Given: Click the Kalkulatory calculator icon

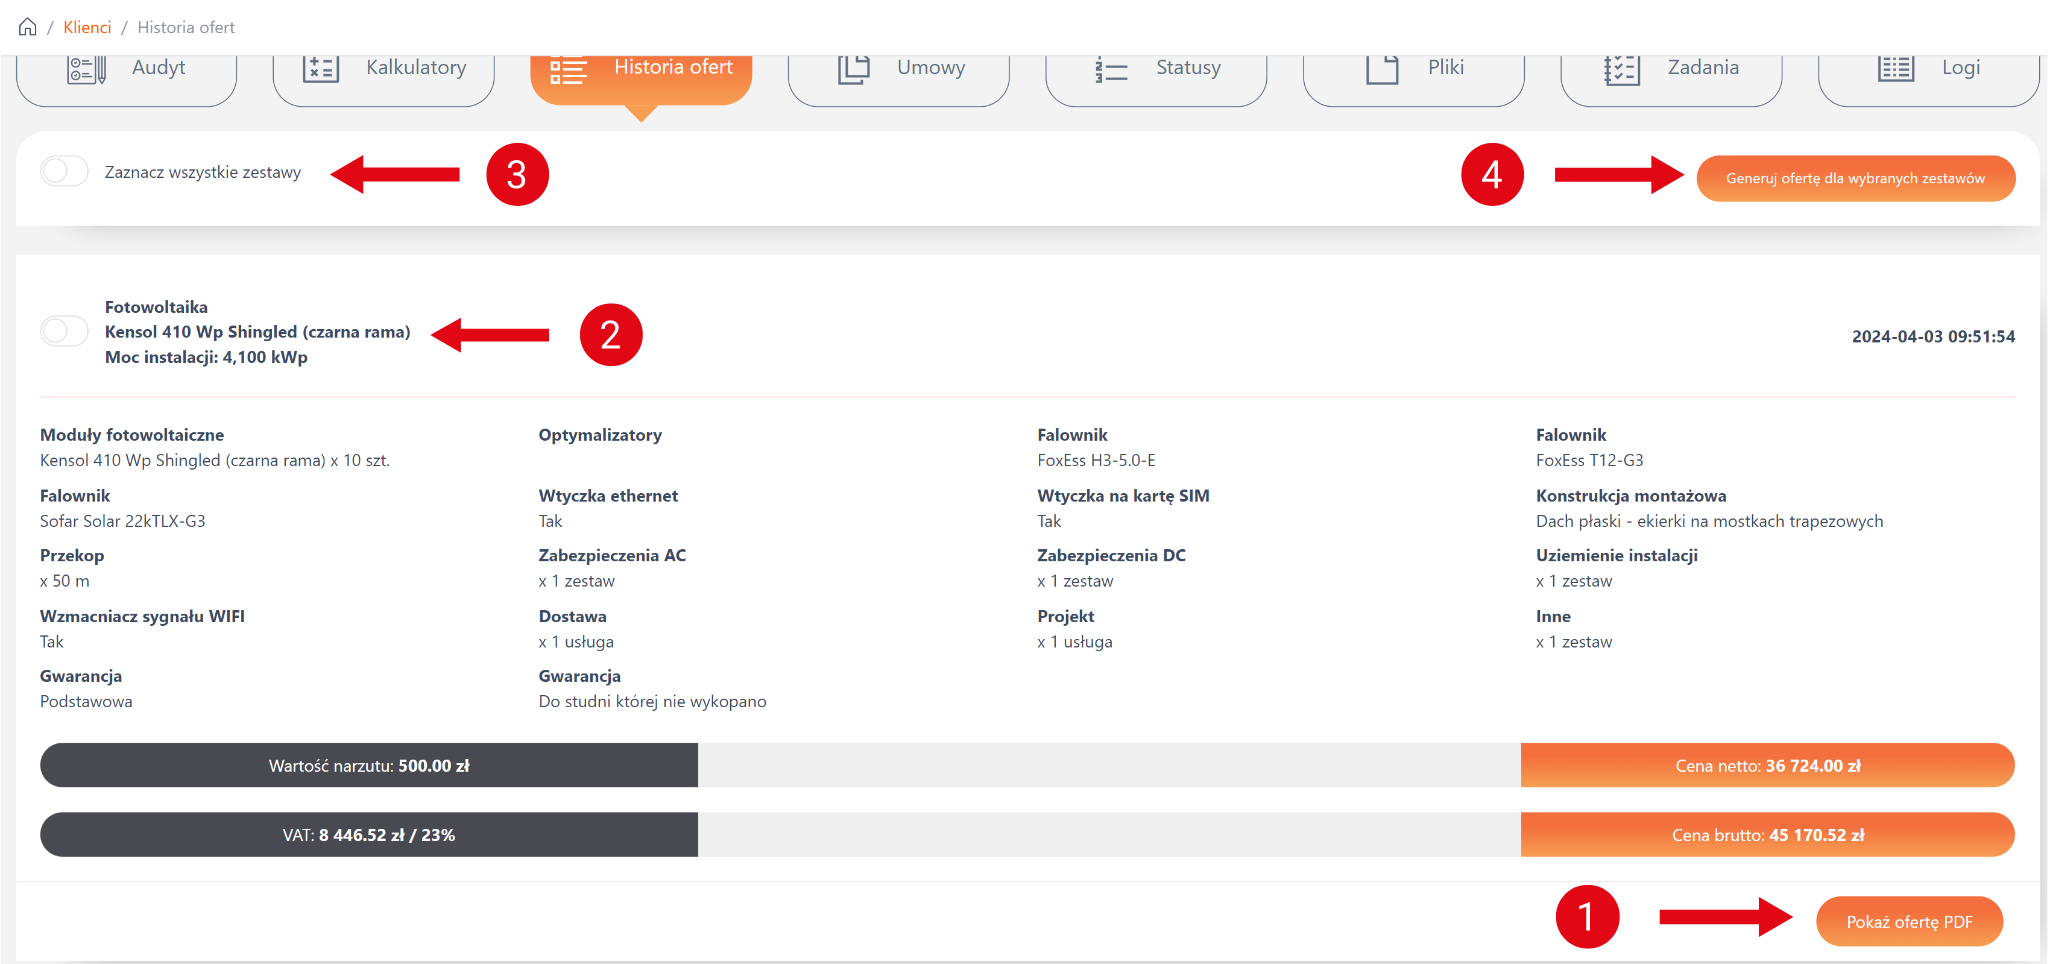Looking at the screenshot, I should coord(321,69).
